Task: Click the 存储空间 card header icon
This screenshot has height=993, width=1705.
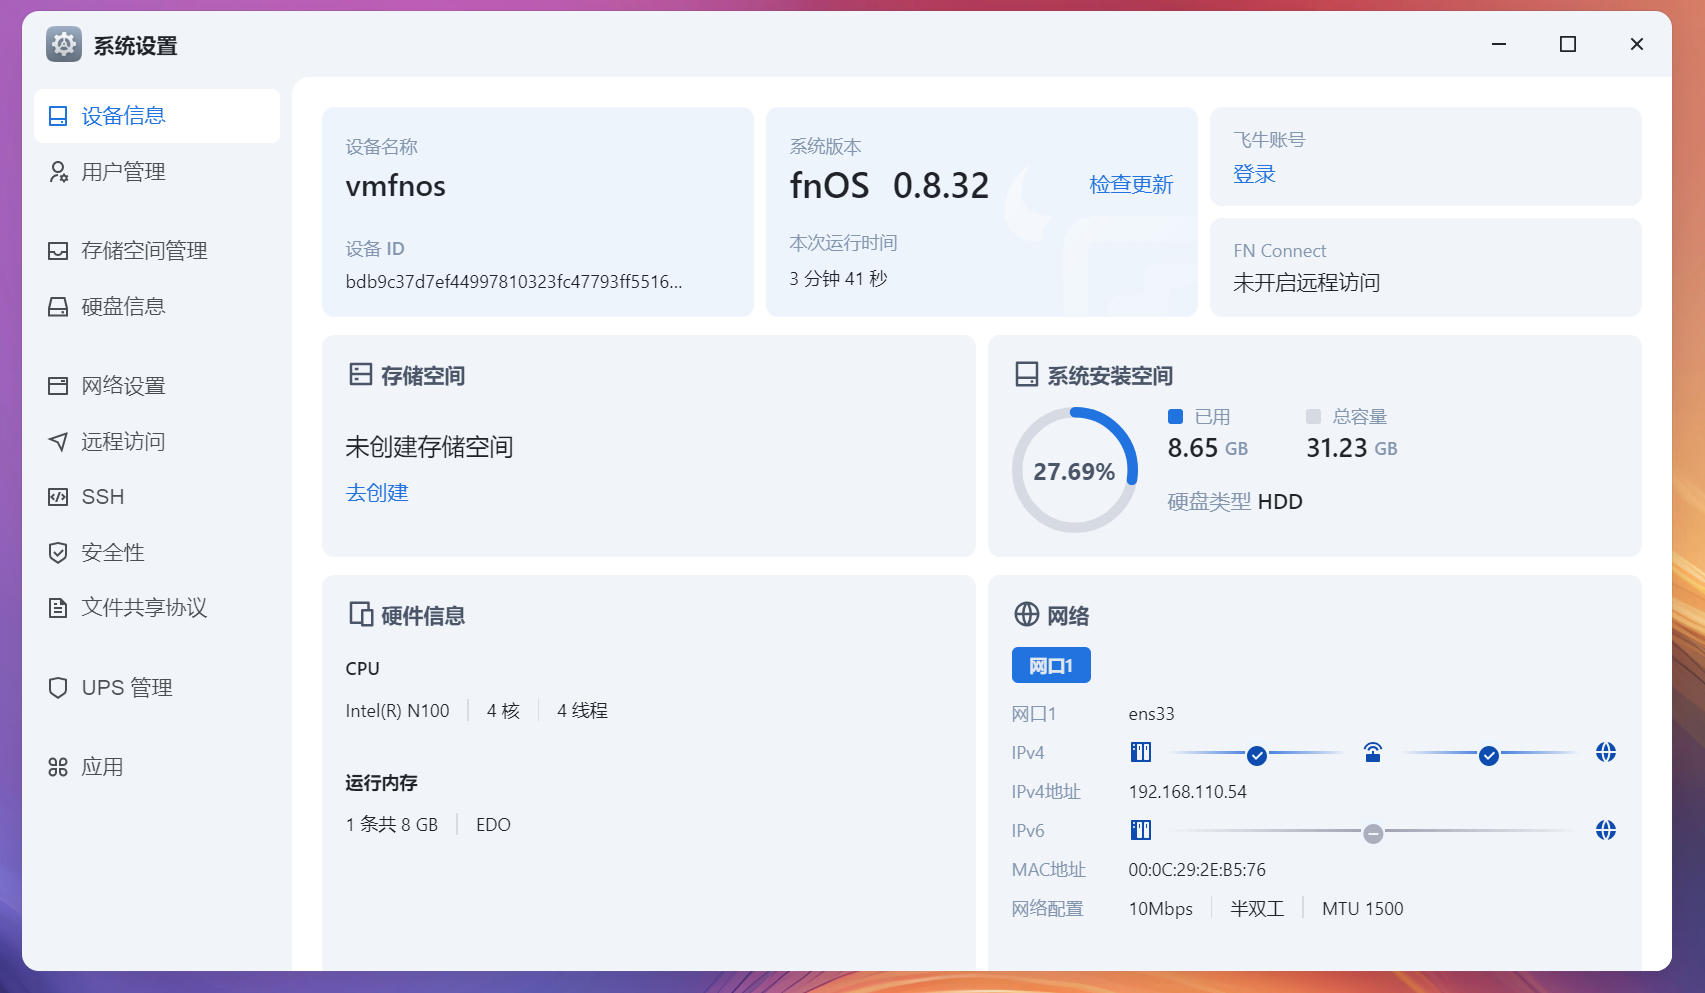Action: coord(360,375)
